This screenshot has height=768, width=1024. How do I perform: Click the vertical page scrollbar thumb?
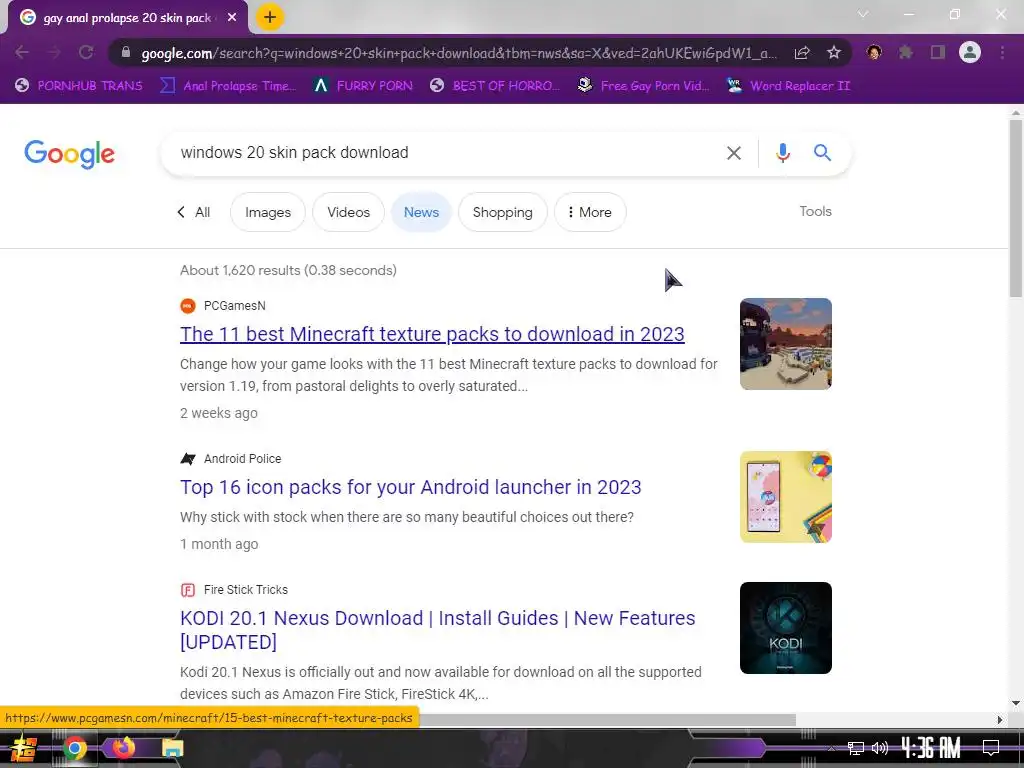[x=1016, y=208]
